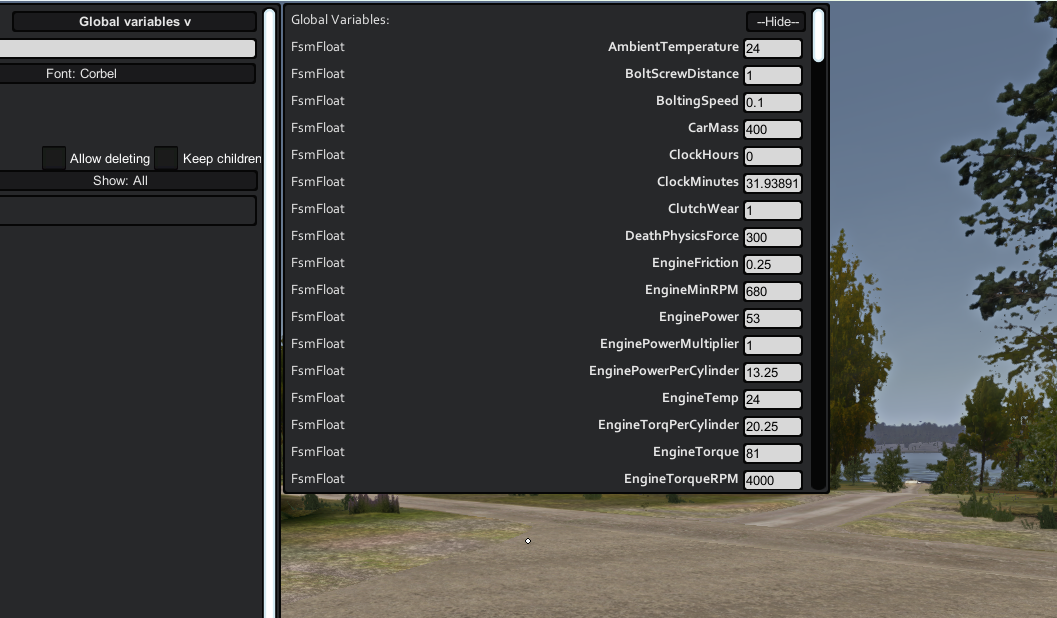Hide the Global Variables panel

click(776, 22)
